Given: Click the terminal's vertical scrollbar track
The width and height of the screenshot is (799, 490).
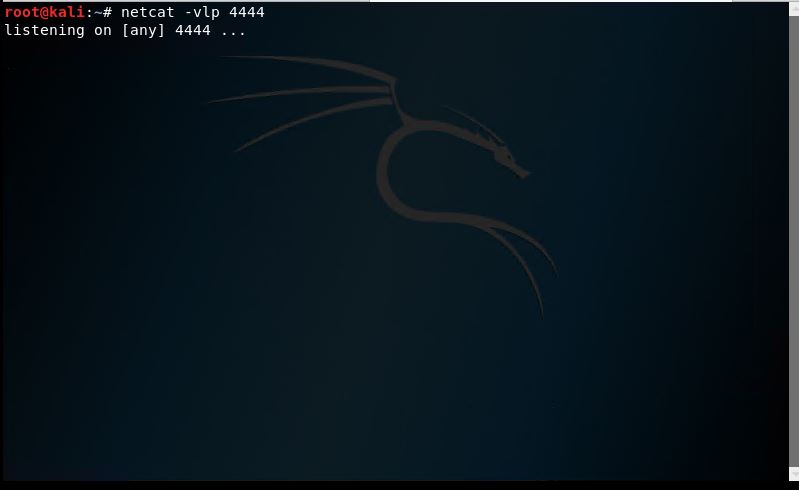Looking at the screenshot, I should (x=794, y=240).
